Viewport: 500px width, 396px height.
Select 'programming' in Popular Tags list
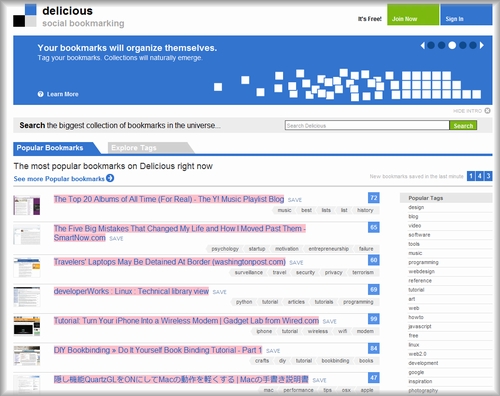click(423, 262)
